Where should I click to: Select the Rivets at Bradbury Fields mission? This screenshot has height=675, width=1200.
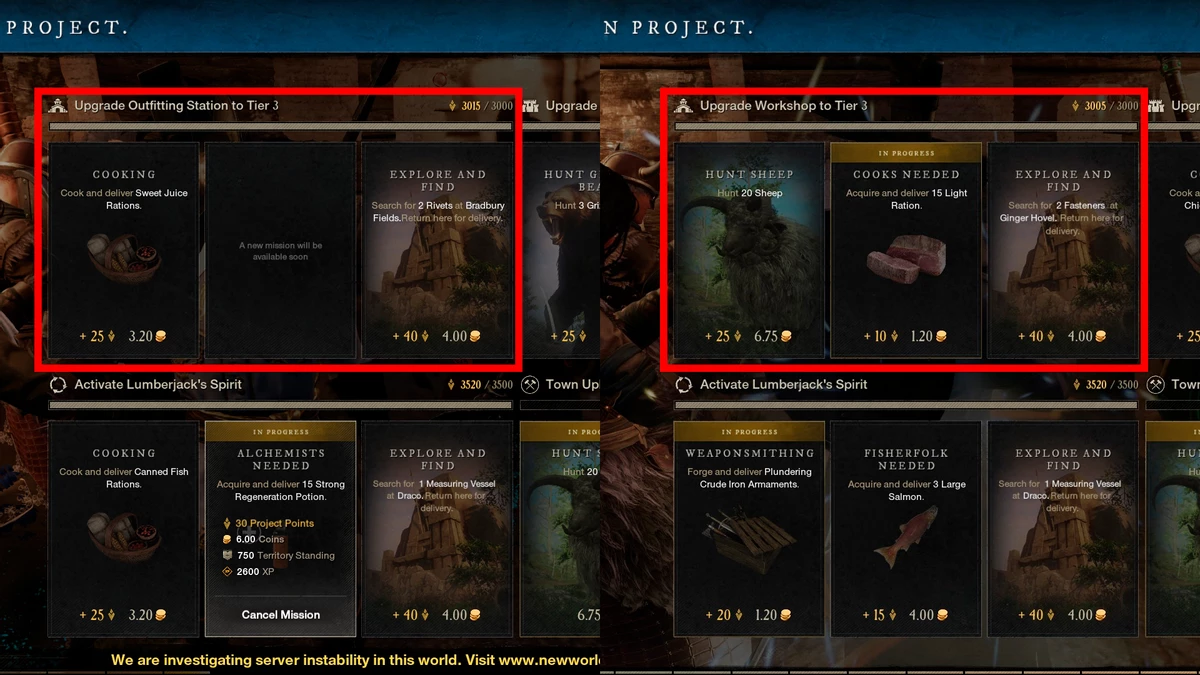tap(437, 250)
